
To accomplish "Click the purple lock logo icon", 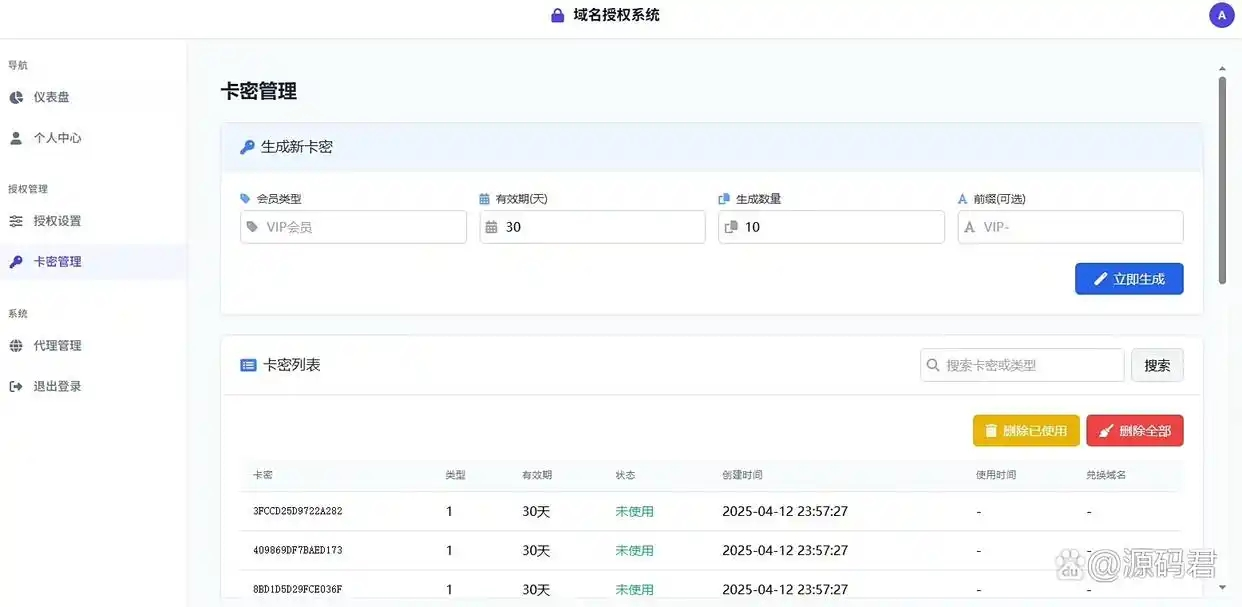I will pos(558,16).
